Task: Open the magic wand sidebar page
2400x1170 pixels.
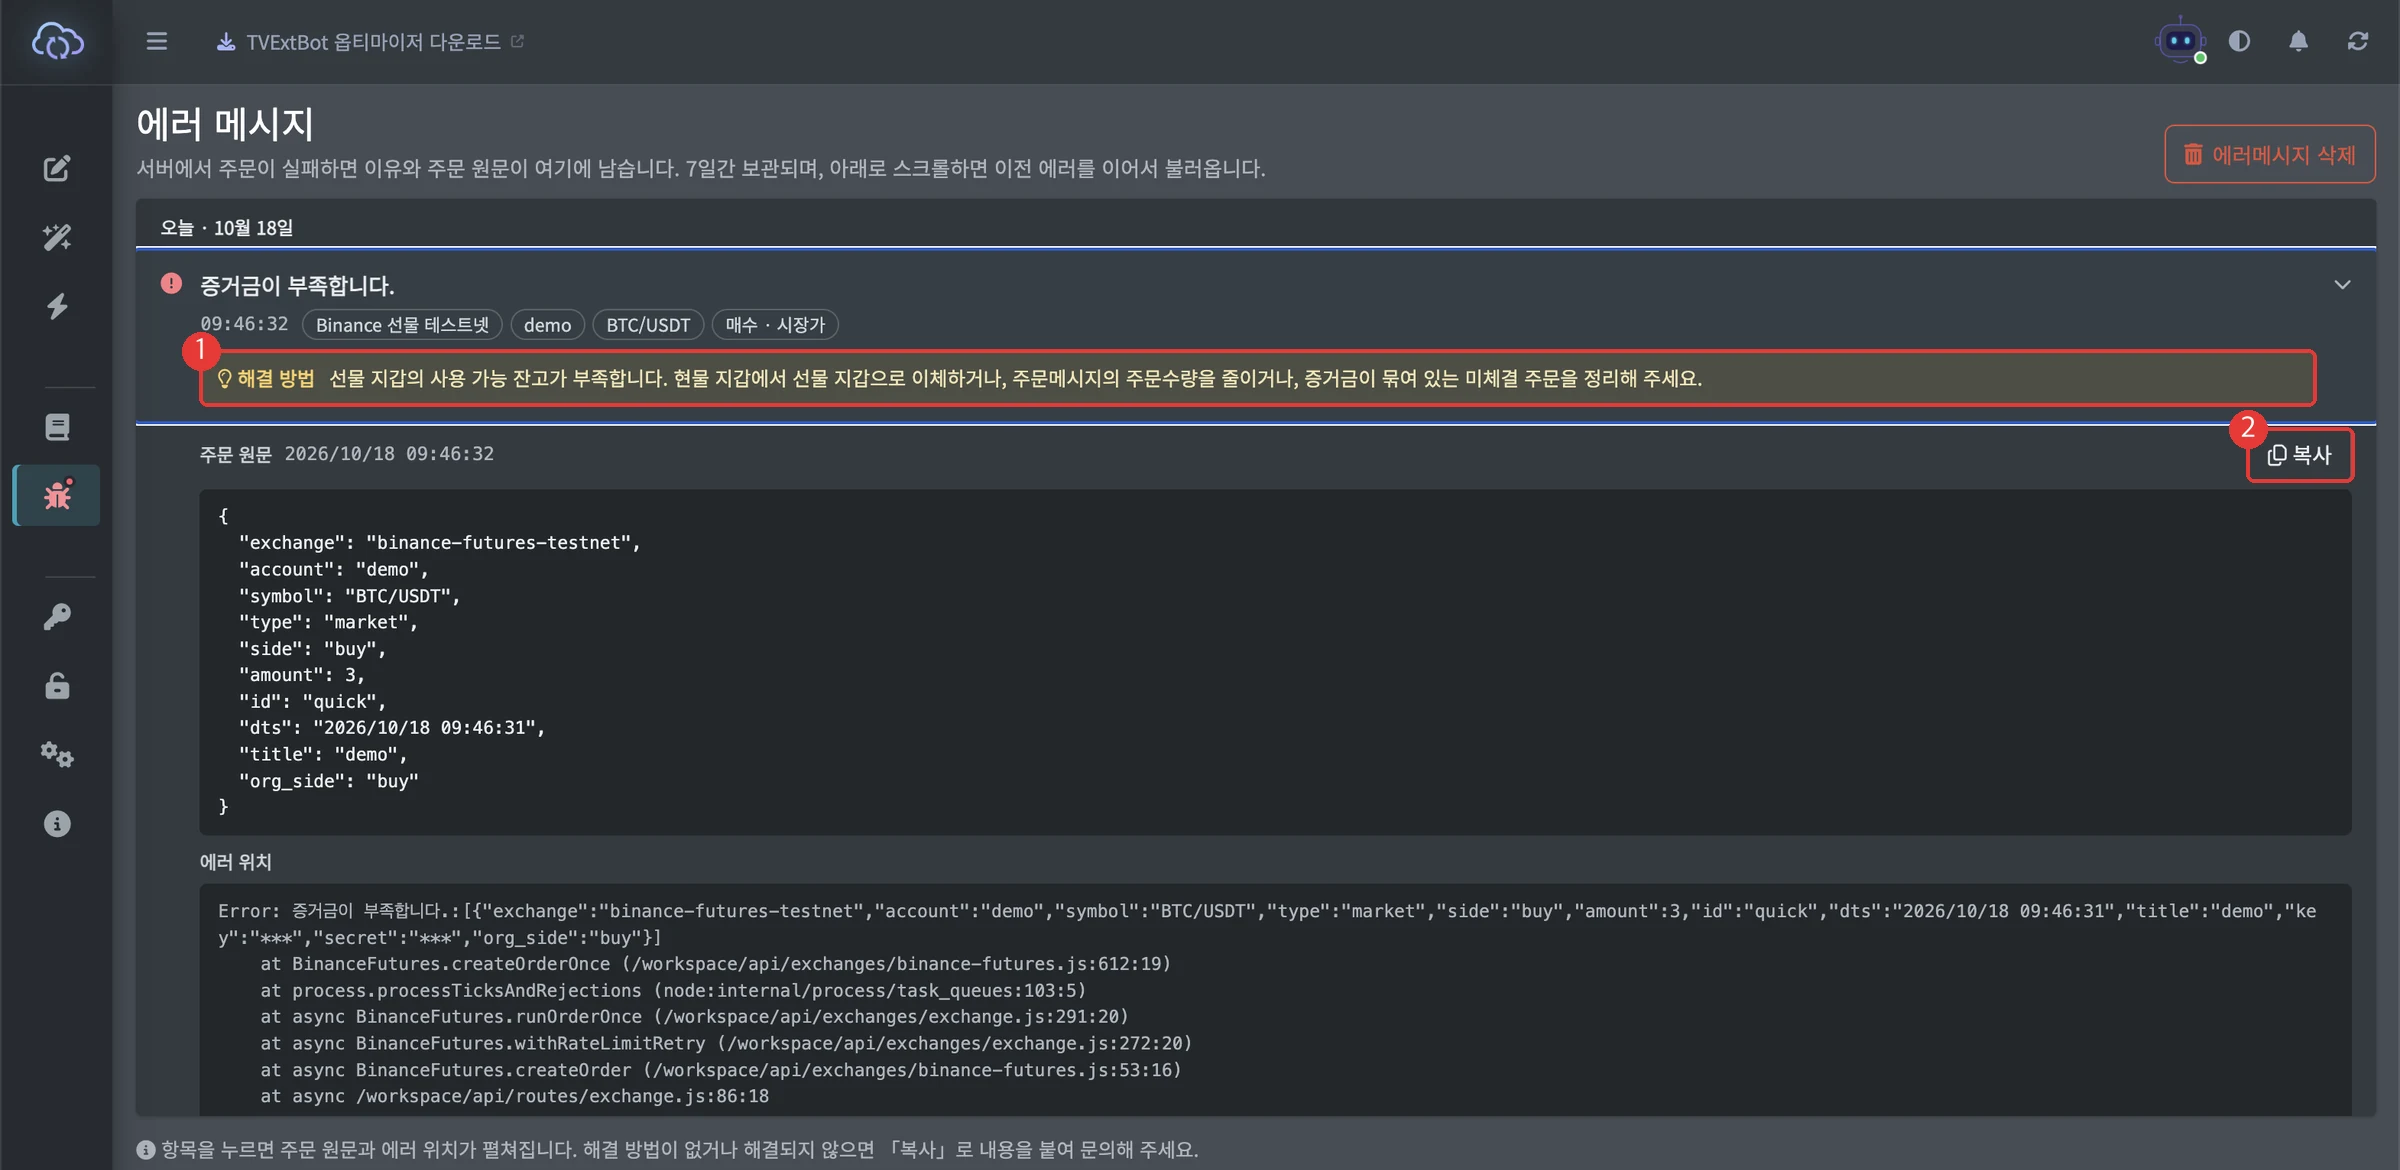Action: 57,237
